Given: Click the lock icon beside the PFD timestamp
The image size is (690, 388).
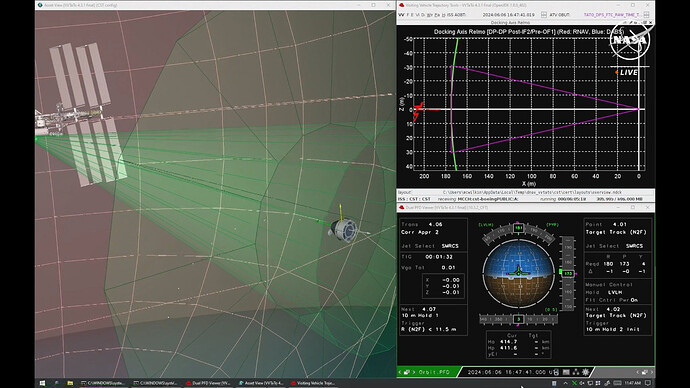Looking at the screenshot, I should point(557,372).
